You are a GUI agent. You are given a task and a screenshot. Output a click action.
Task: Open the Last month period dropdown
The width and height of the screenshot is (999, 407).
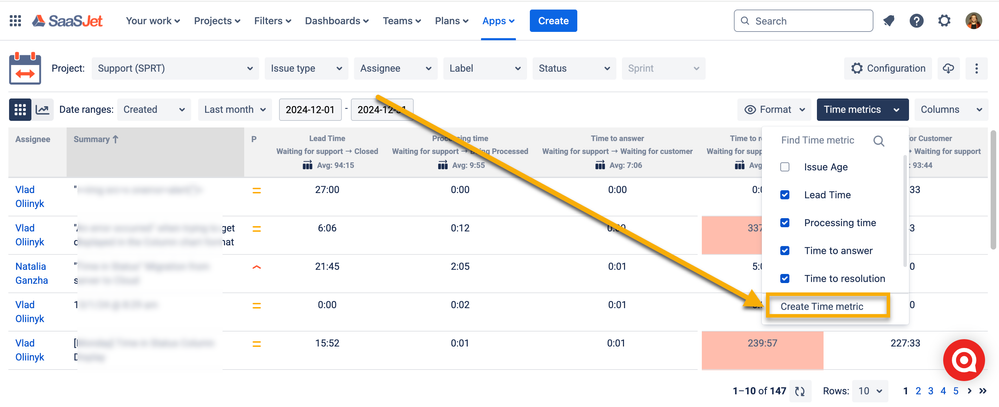click(234, 110)
